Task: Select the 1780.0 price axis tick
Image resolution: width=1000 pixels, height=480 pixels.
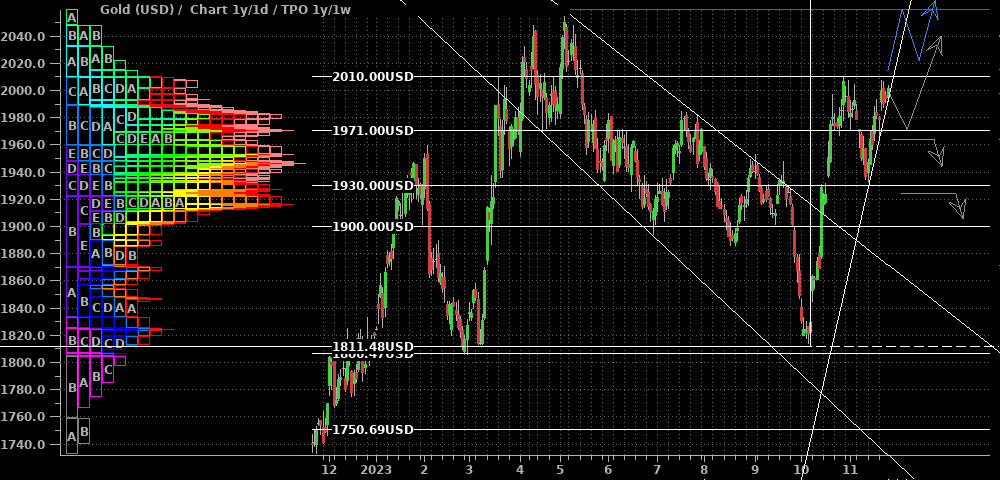Action: (24, 390)
